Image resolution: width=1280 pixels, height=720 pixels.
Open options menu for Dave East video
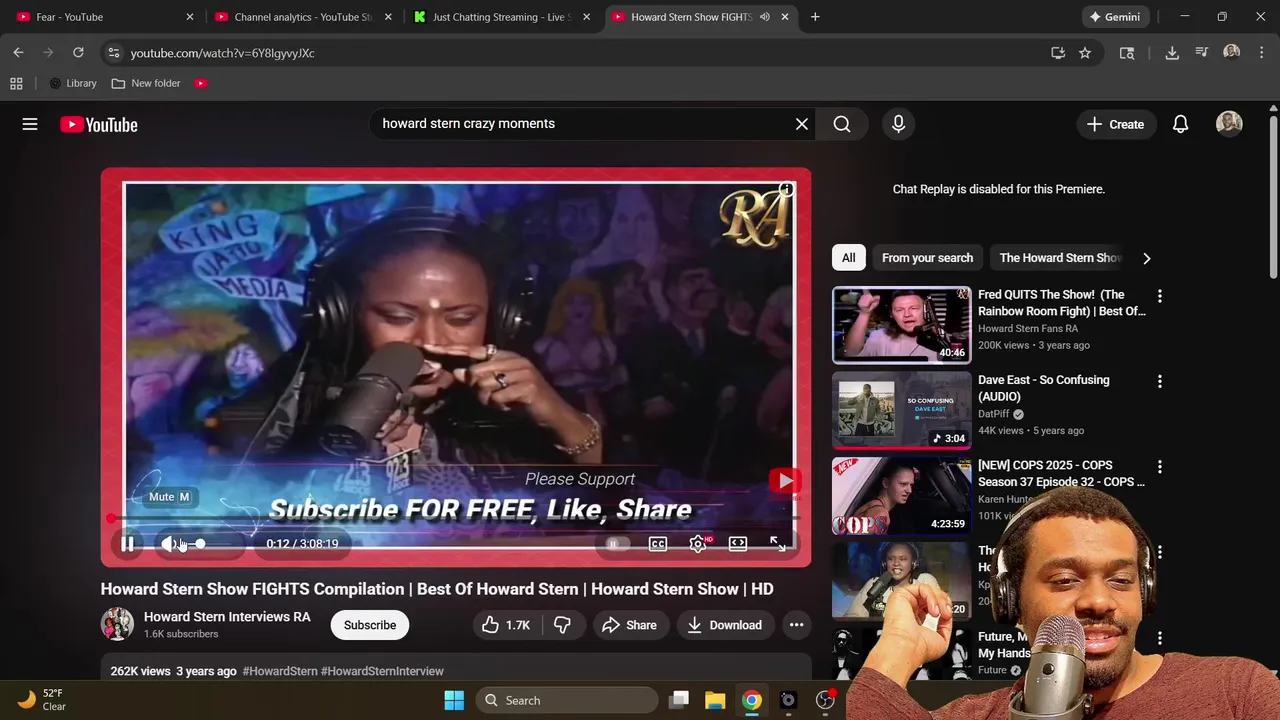pos(1160,381)
